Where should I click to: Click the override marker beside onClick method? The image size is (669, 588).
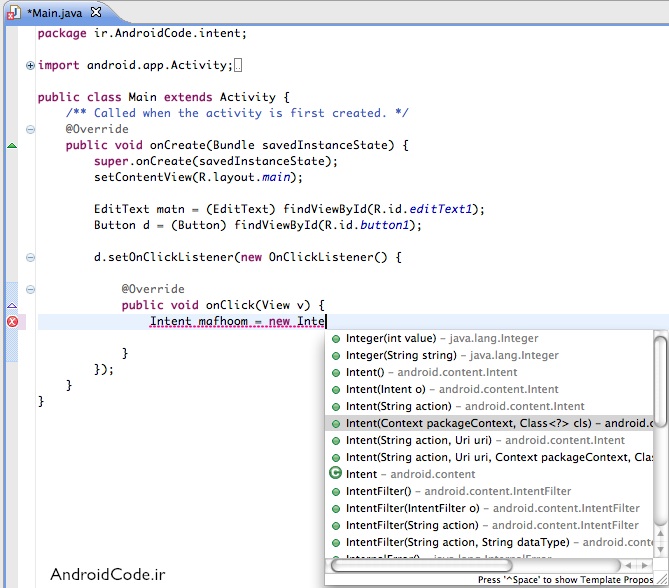click(x=12, y=305)
